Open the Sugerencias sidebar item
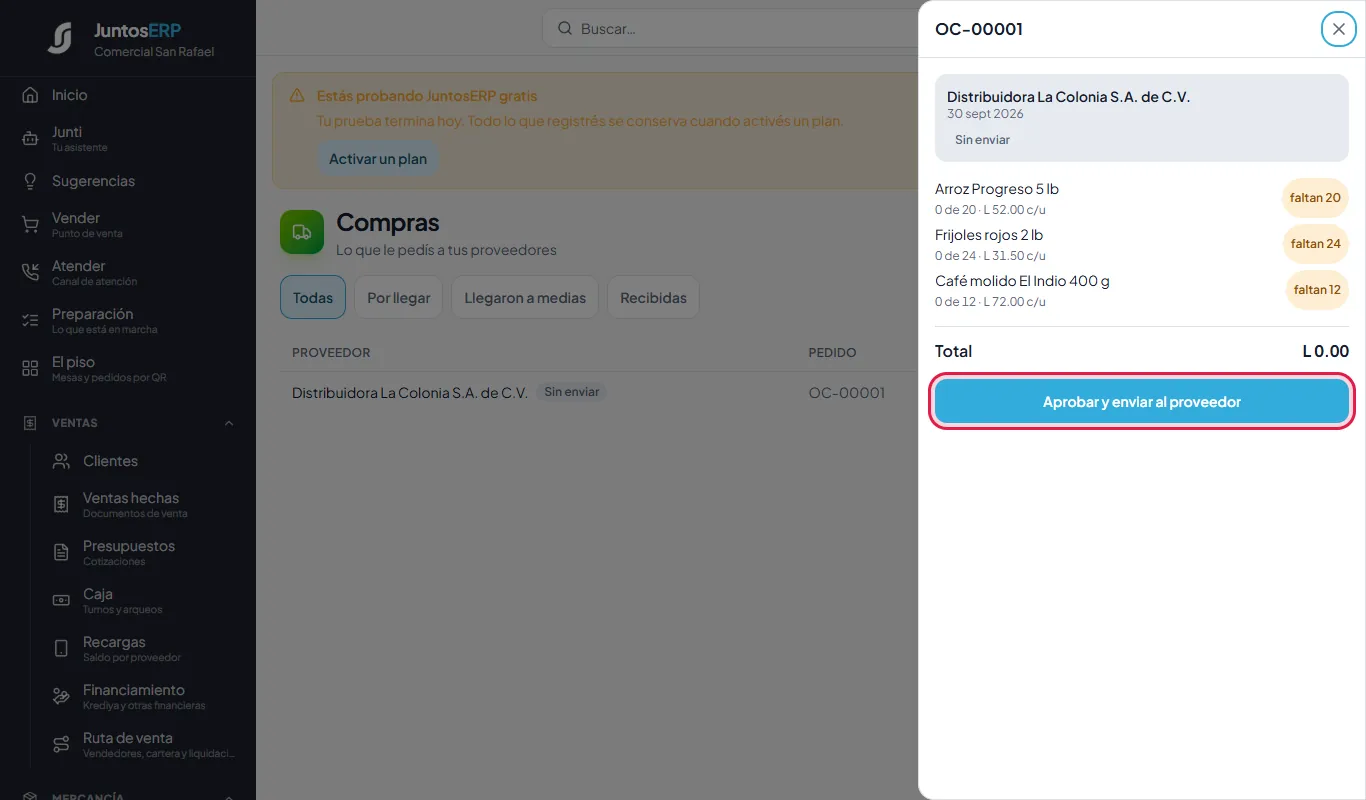 coord(128,181)
